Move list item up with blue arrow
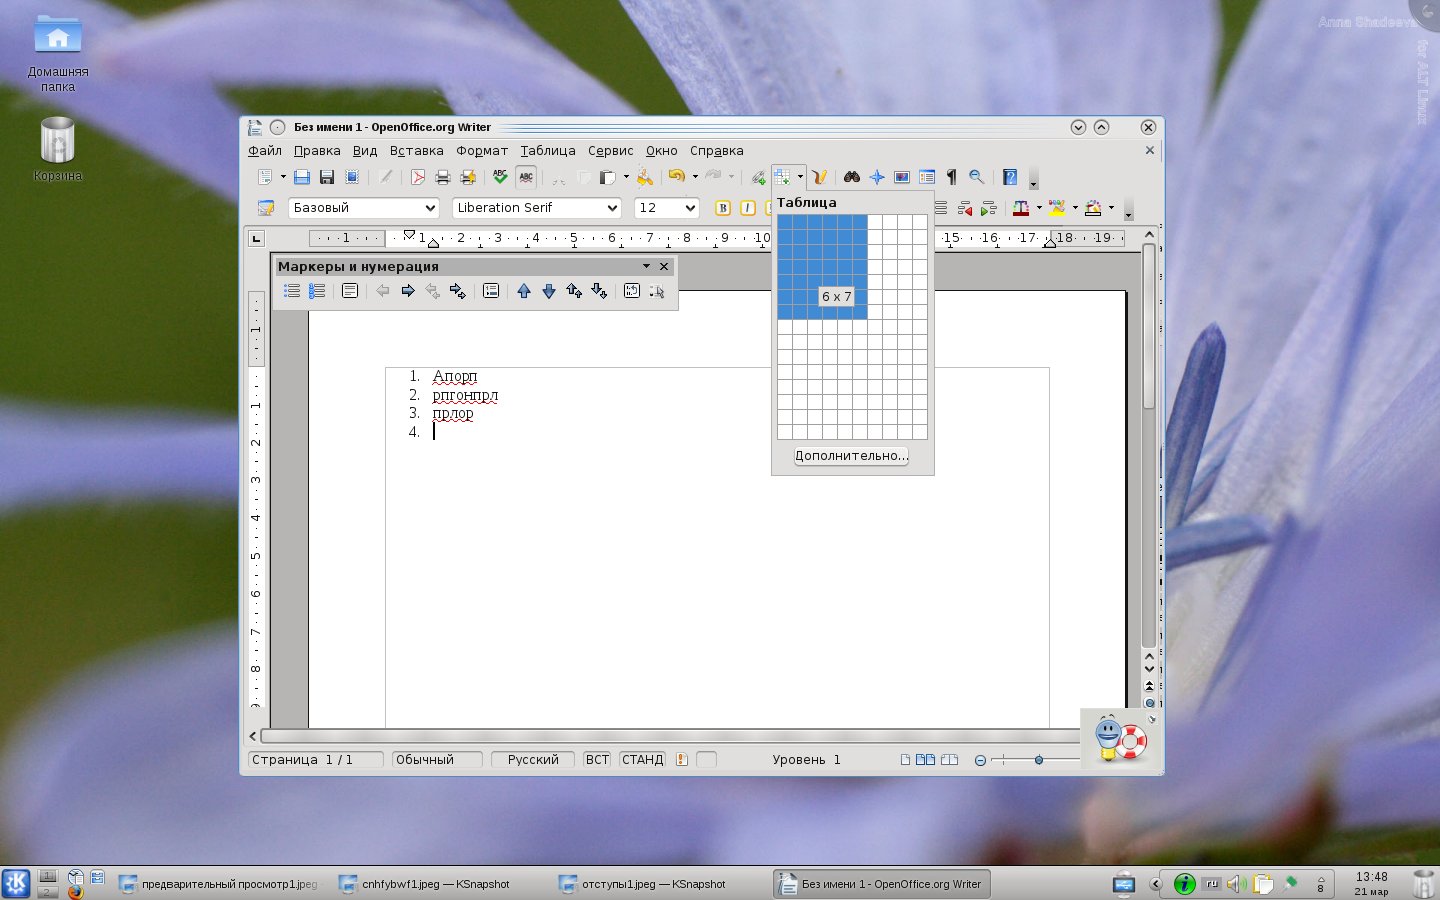Screen dimensions: 1440x900 tap(523, 291)
